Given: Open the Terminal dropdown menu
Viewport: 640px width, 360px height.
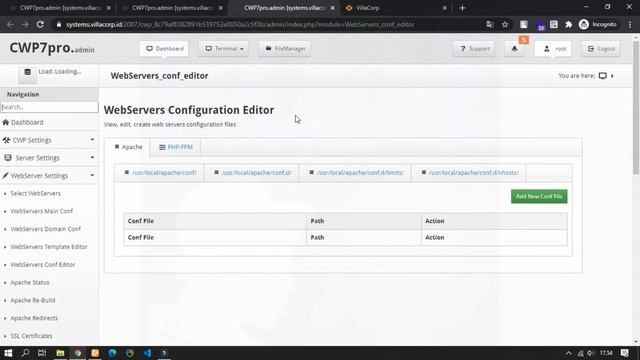Looking at the screenshot, I should pyautogui.click(x=224, y=49).
